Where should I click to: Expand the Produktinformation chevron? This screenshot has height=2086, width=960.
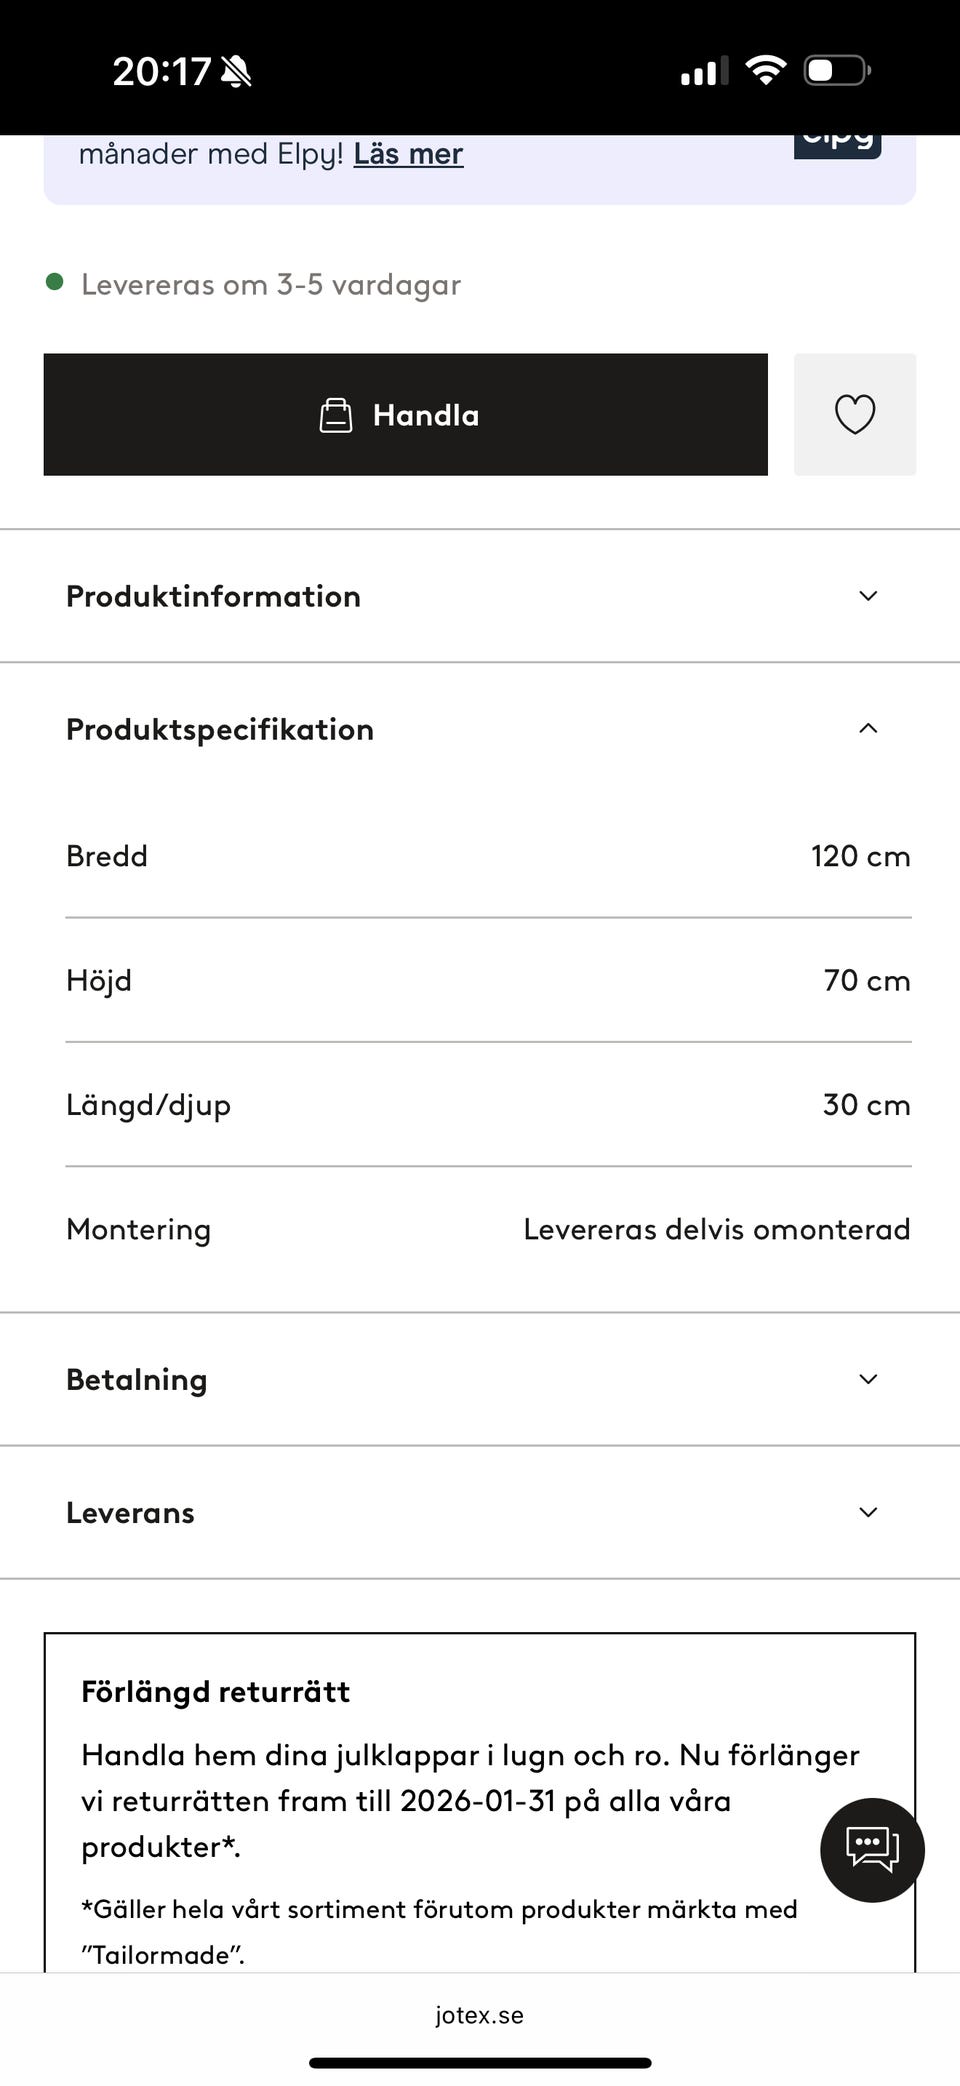click(x=868, y=596)
